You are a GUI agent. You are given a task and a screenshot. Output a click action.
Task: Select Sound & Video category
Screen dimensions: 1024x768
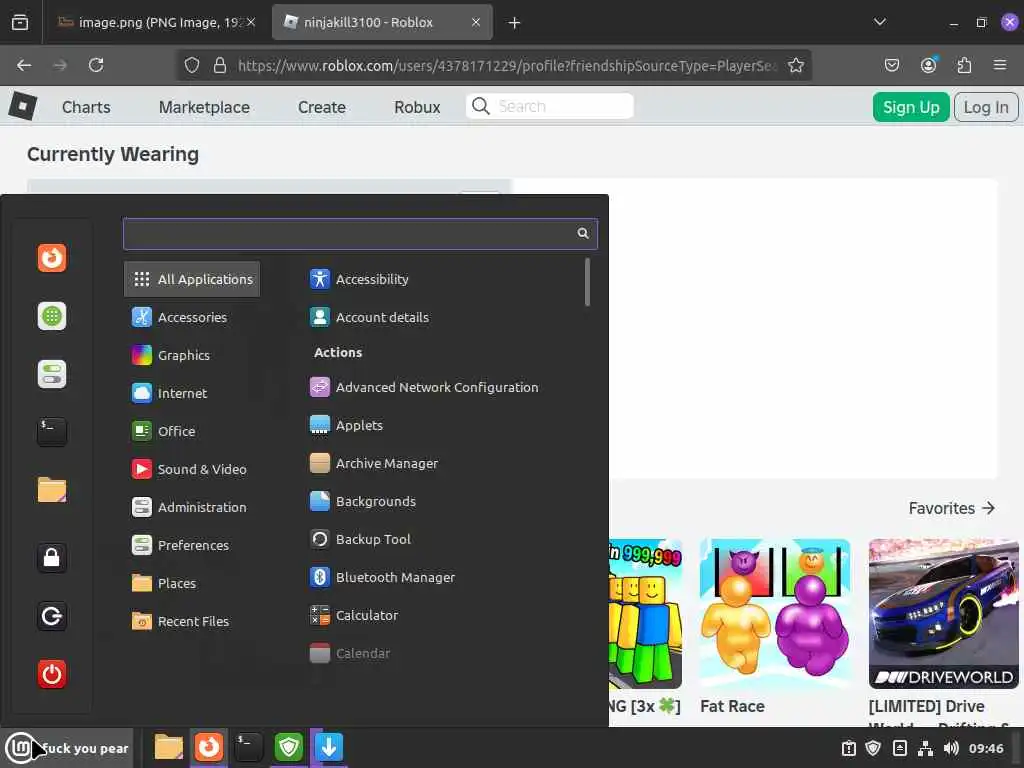coord(189,469)
